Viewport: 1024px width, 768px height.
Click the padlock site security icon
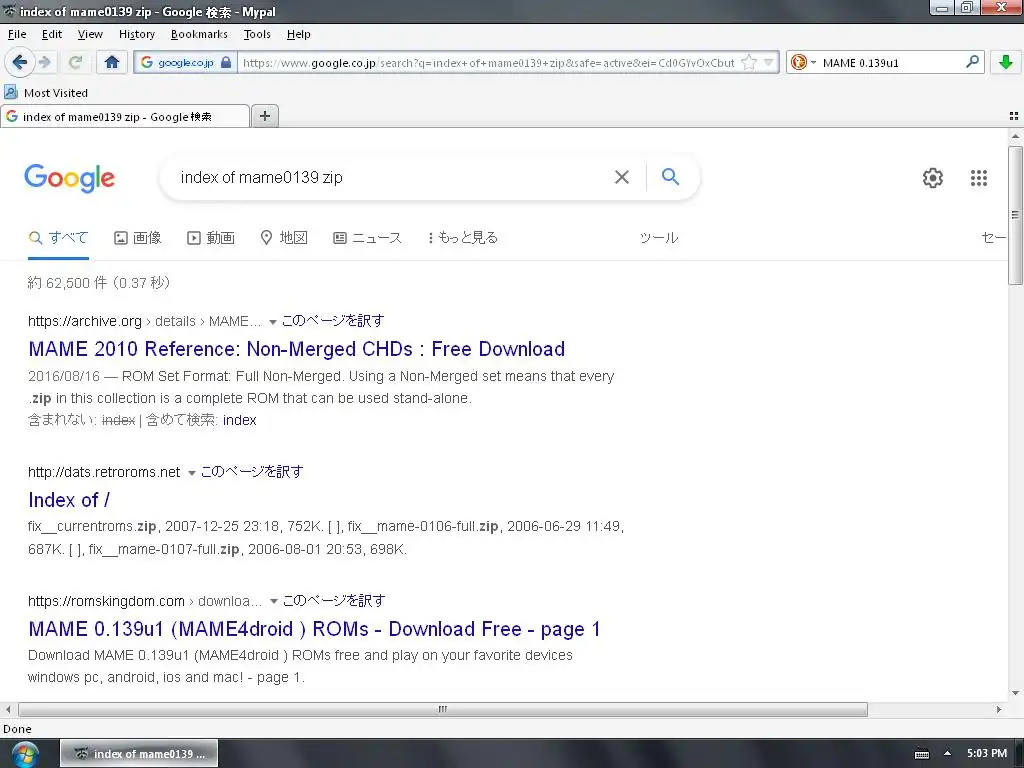point(226,62)
